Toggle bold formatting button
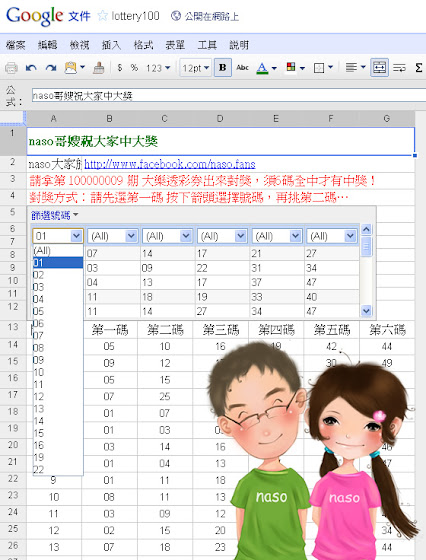Viewport: 426px width, 560px height. coord(222,68)
